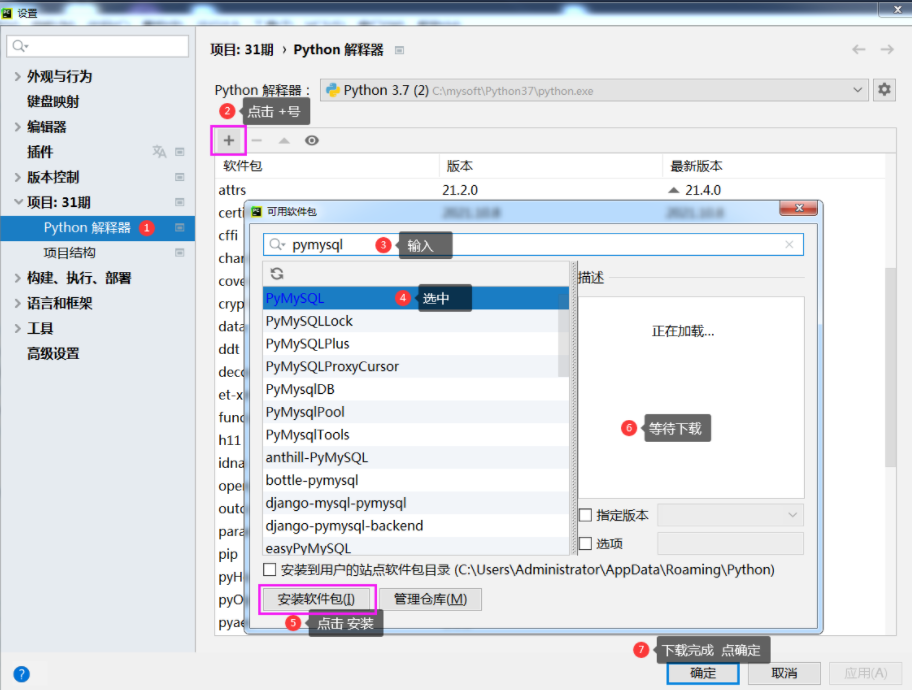Select 键盘映射 in the settings tree
The width and height of the screenshot is (912, 690).
[53, 101]
